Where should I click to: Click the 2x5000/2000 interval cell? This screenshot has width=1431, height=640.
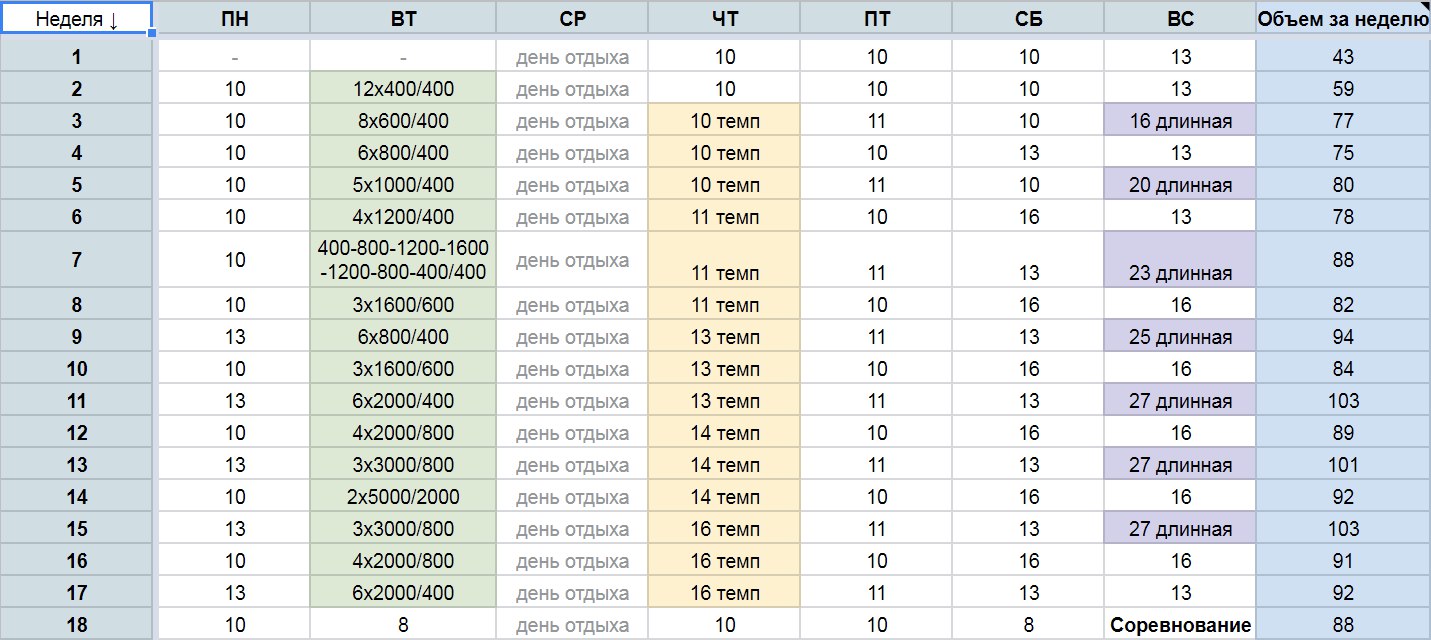point(403,496)
